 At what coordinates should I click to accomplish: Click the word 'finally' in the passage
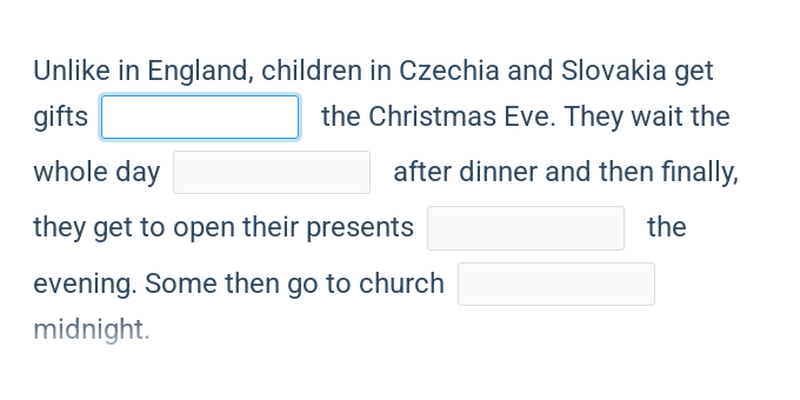tap(700, 172)
